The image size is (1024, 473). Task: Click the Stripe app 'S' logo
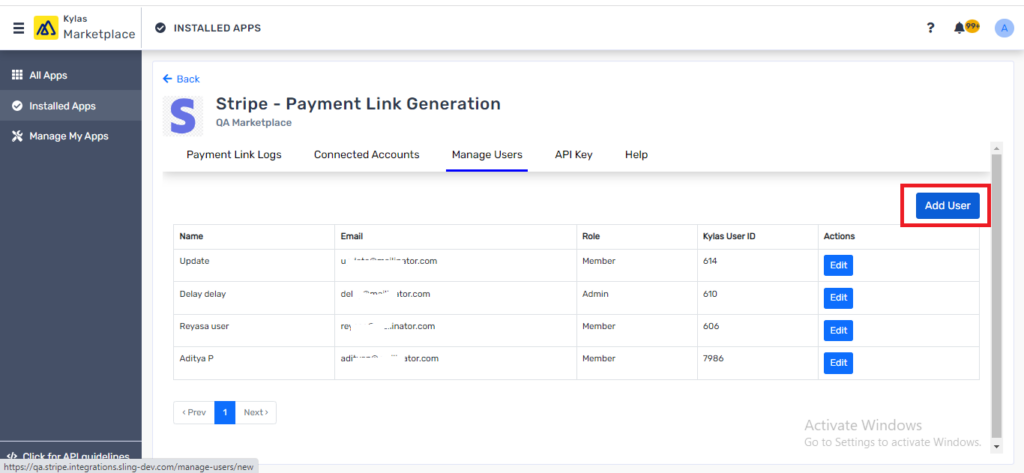(x=183, y=116)
